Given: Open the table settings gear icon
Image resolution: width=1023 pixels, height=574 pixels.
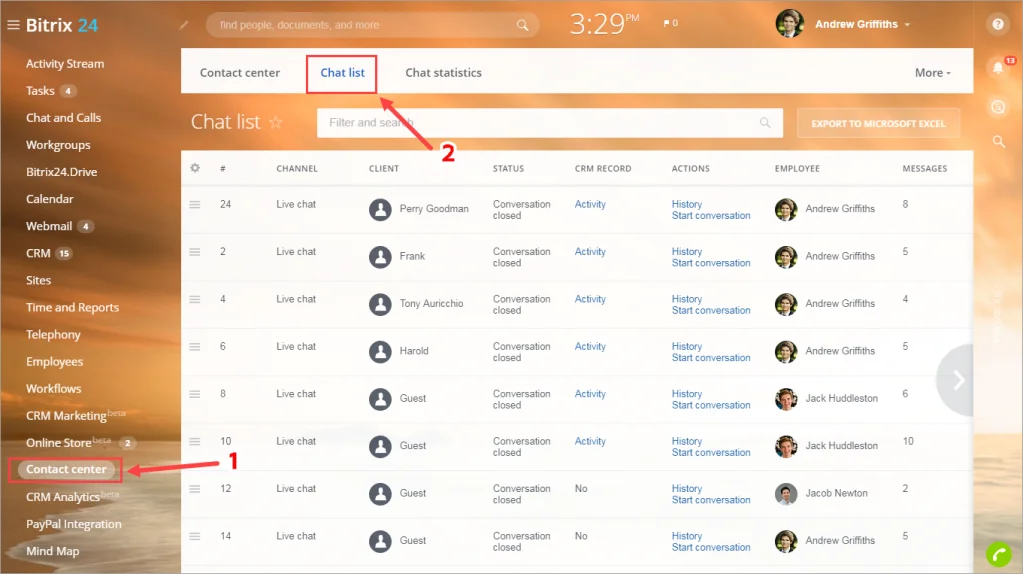Looking at the screenshot, I should 195,168.
